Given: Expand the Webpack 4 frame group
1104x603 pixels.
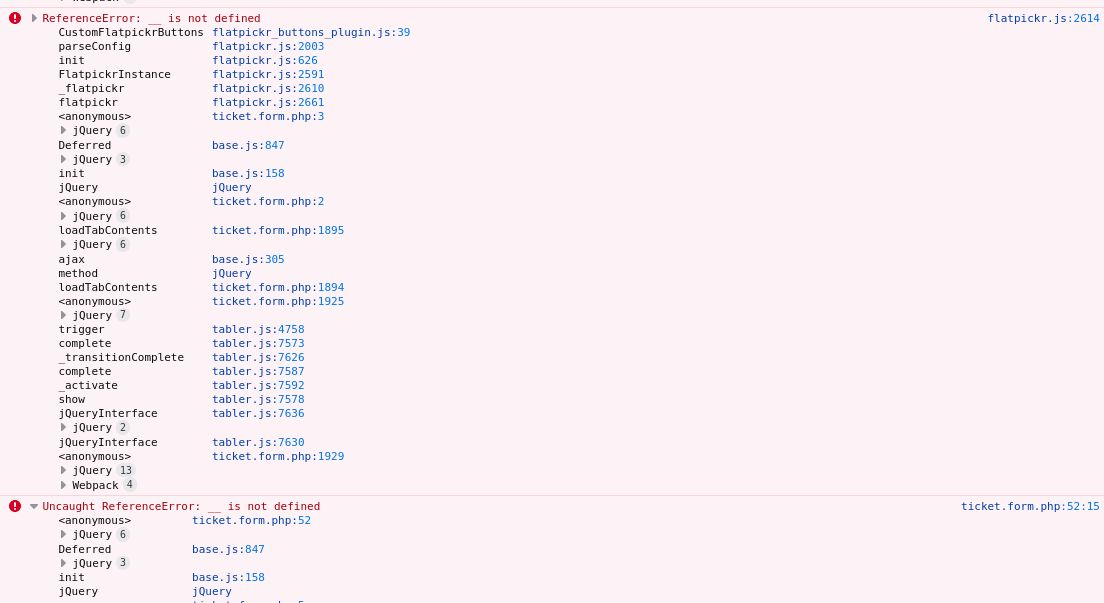Looking at the screenshot, I should coord(63,484).
